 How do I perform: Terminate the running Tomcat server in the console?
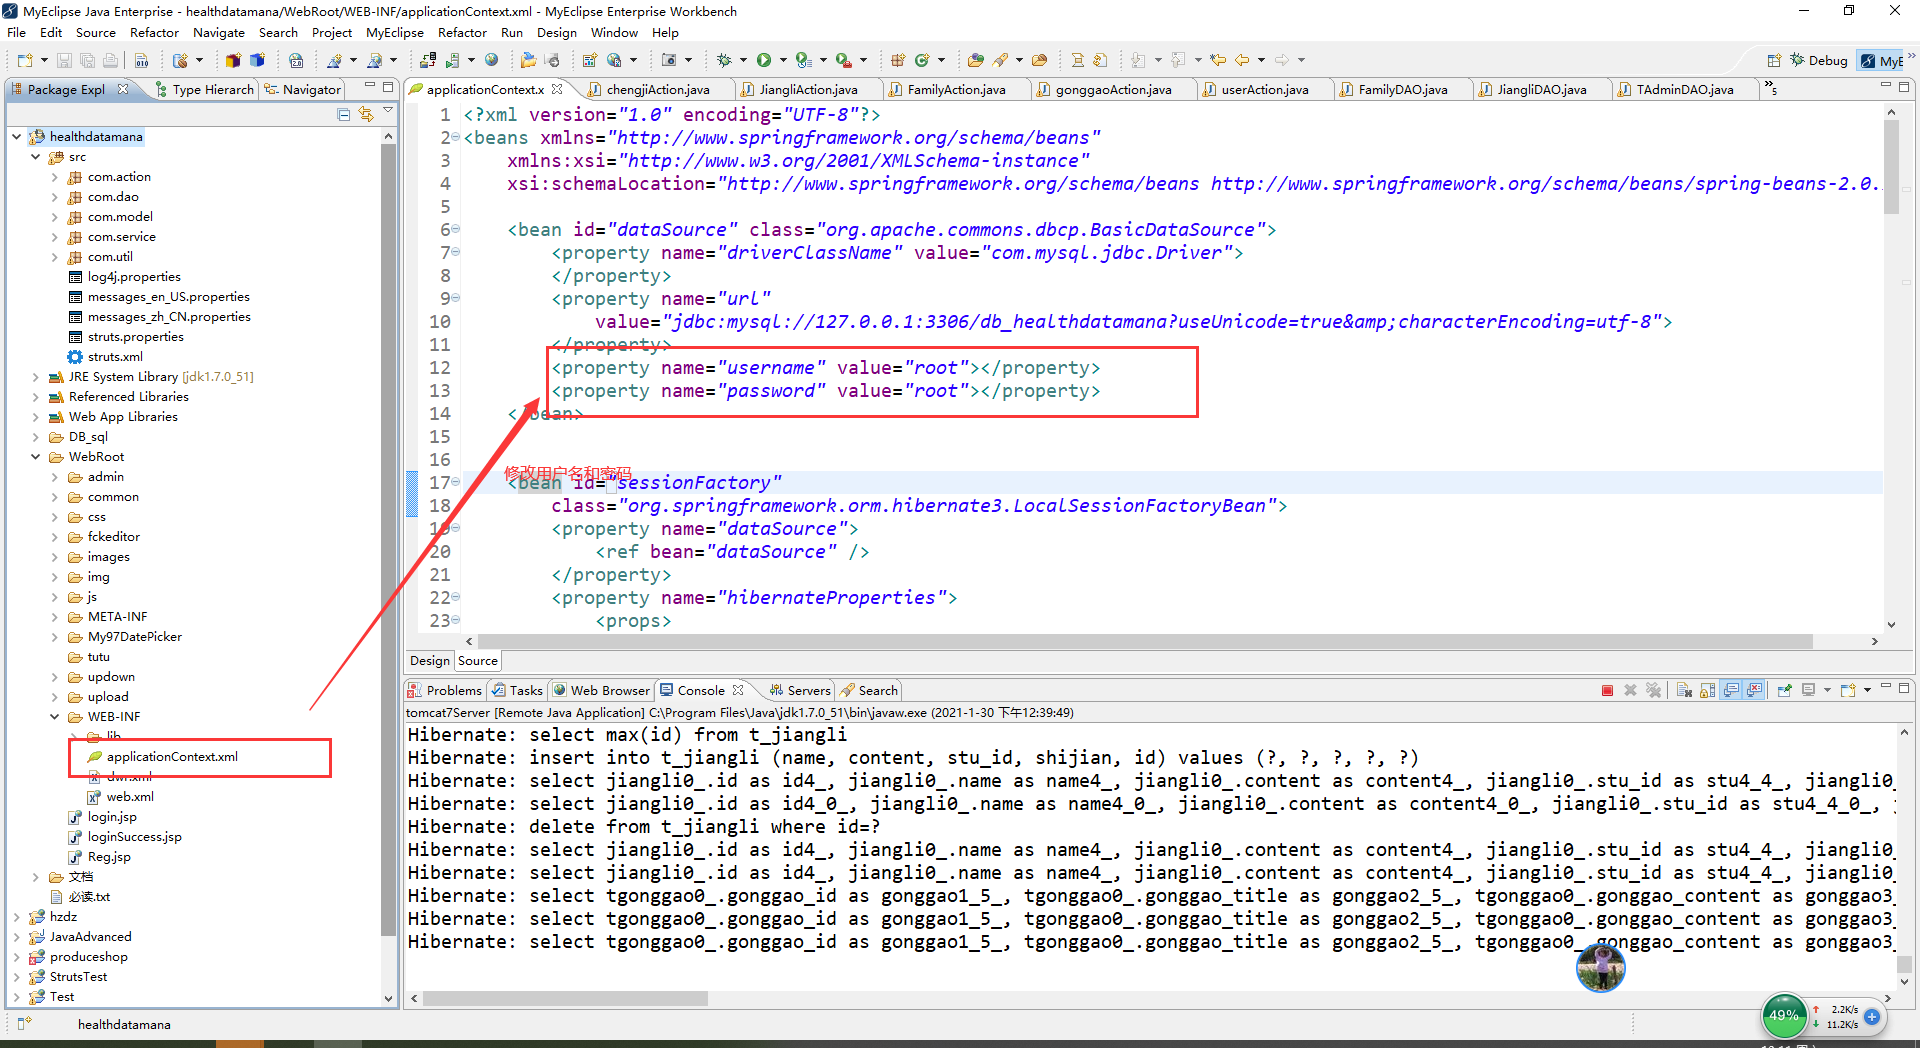(x=1607, y=690)
